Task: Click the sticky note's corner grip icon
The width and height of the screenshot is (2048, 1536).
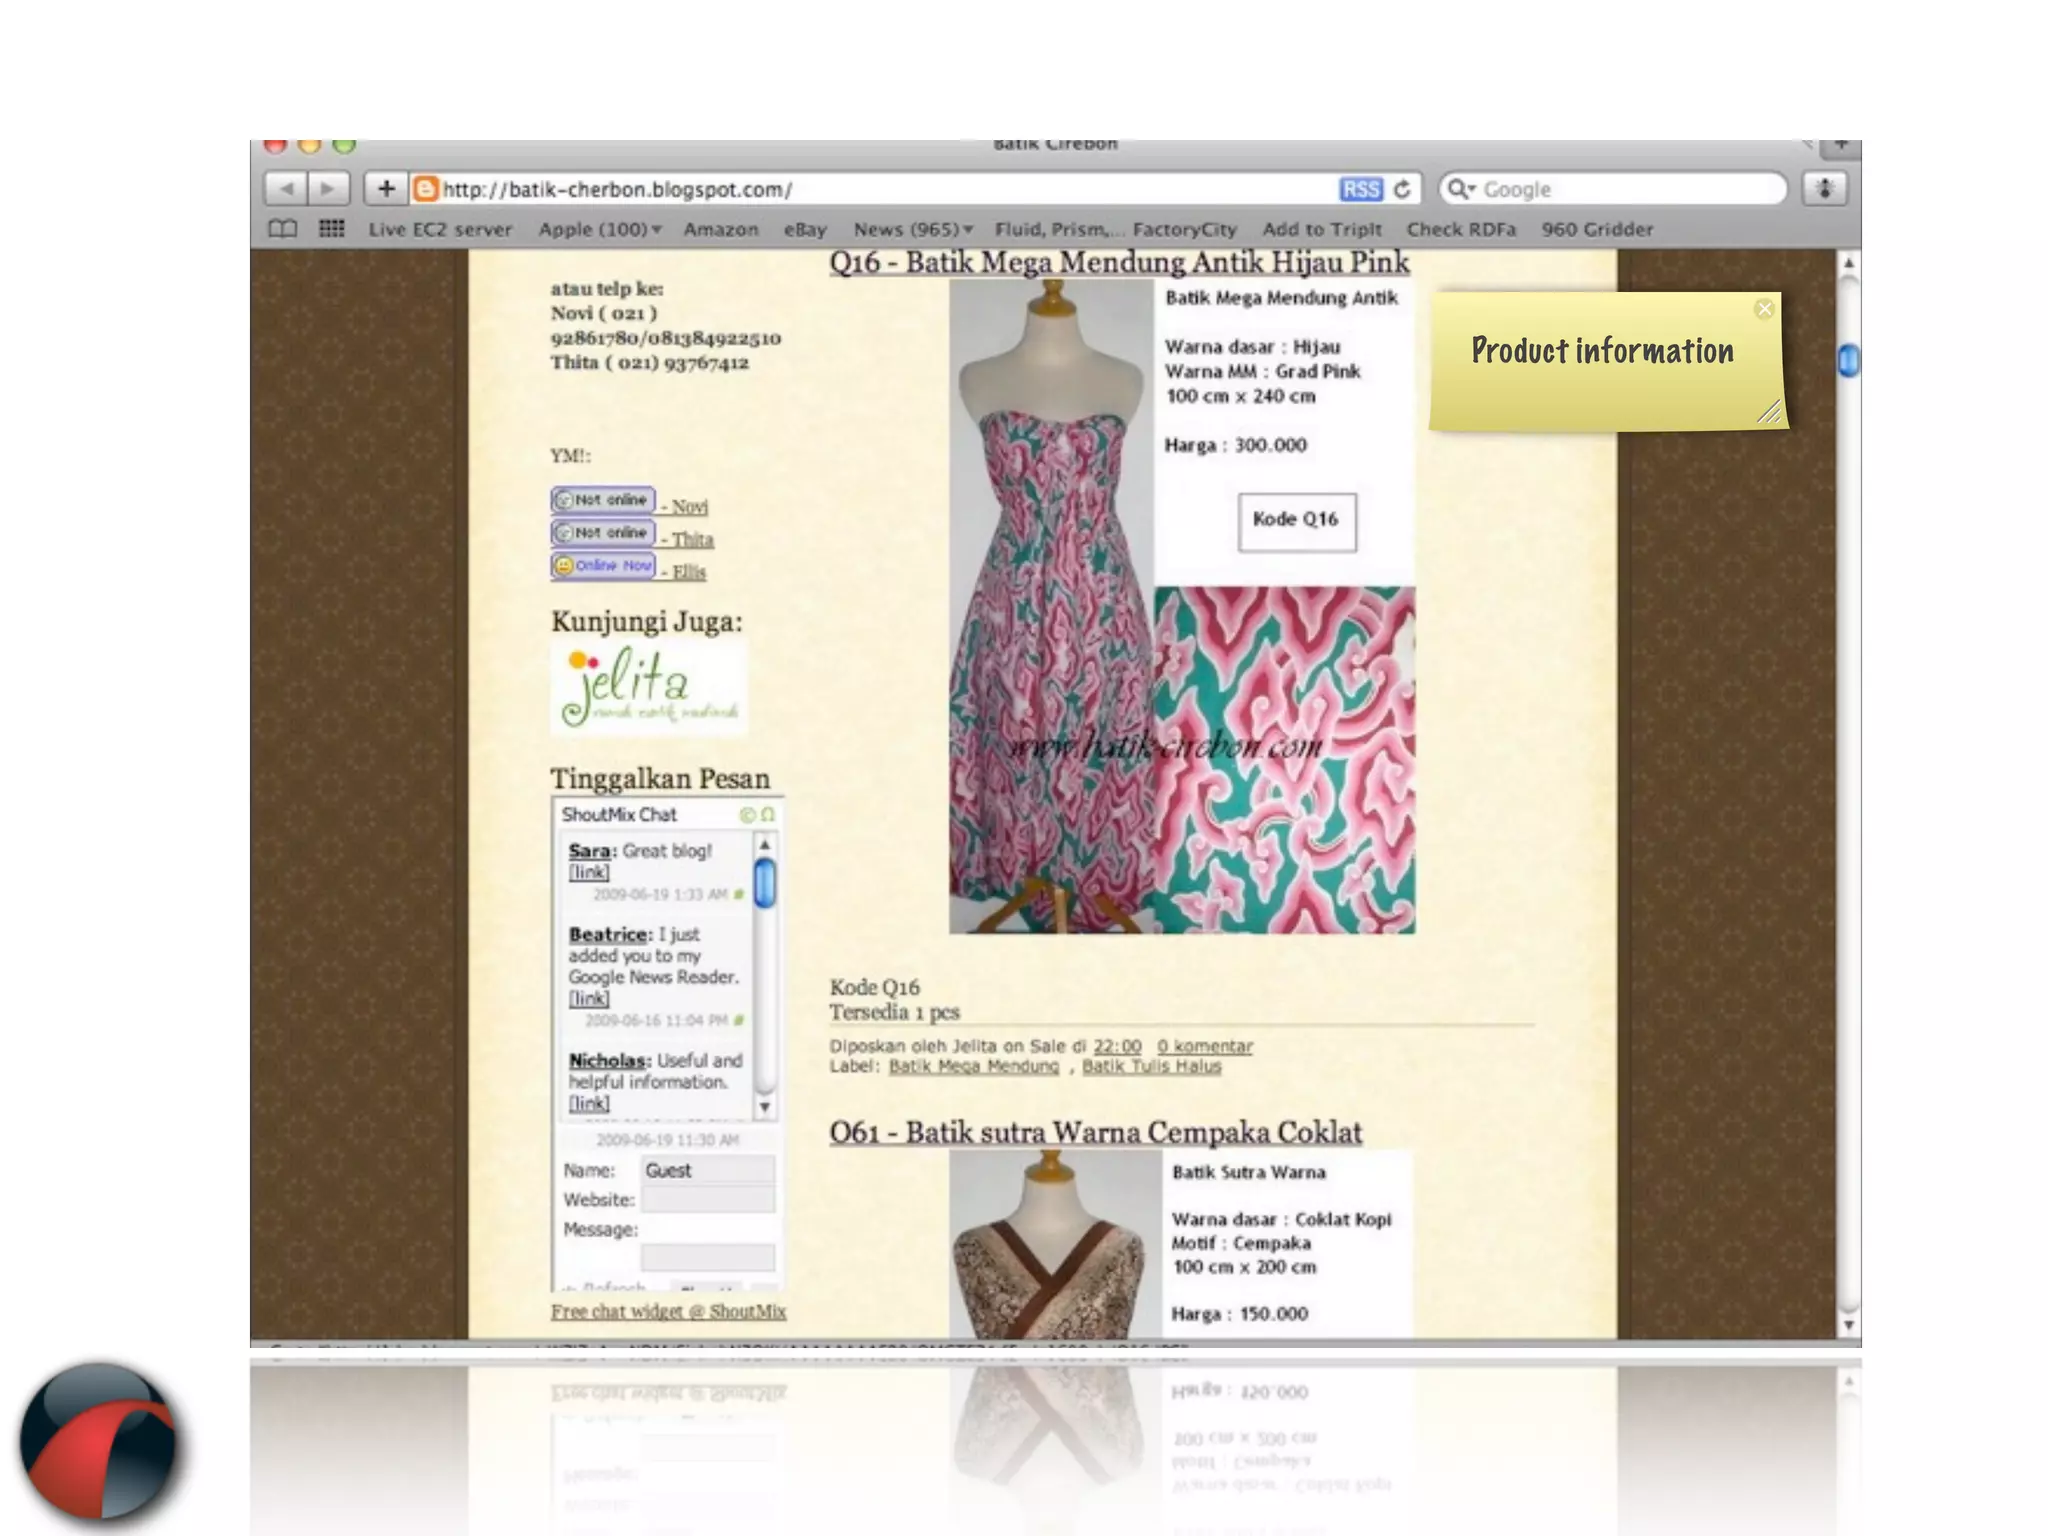Action: (x=1769, y=411)
